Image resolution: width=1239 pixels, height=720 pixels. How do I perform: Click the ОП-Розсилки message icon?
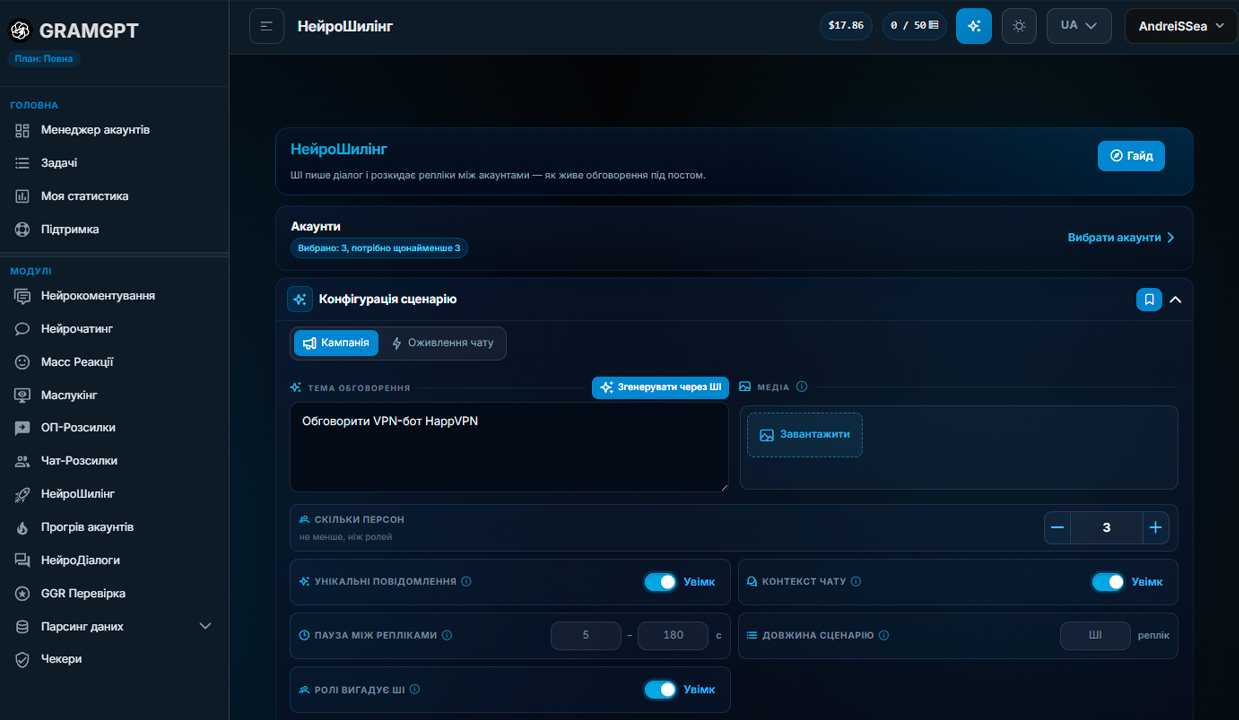pos(22,428)
